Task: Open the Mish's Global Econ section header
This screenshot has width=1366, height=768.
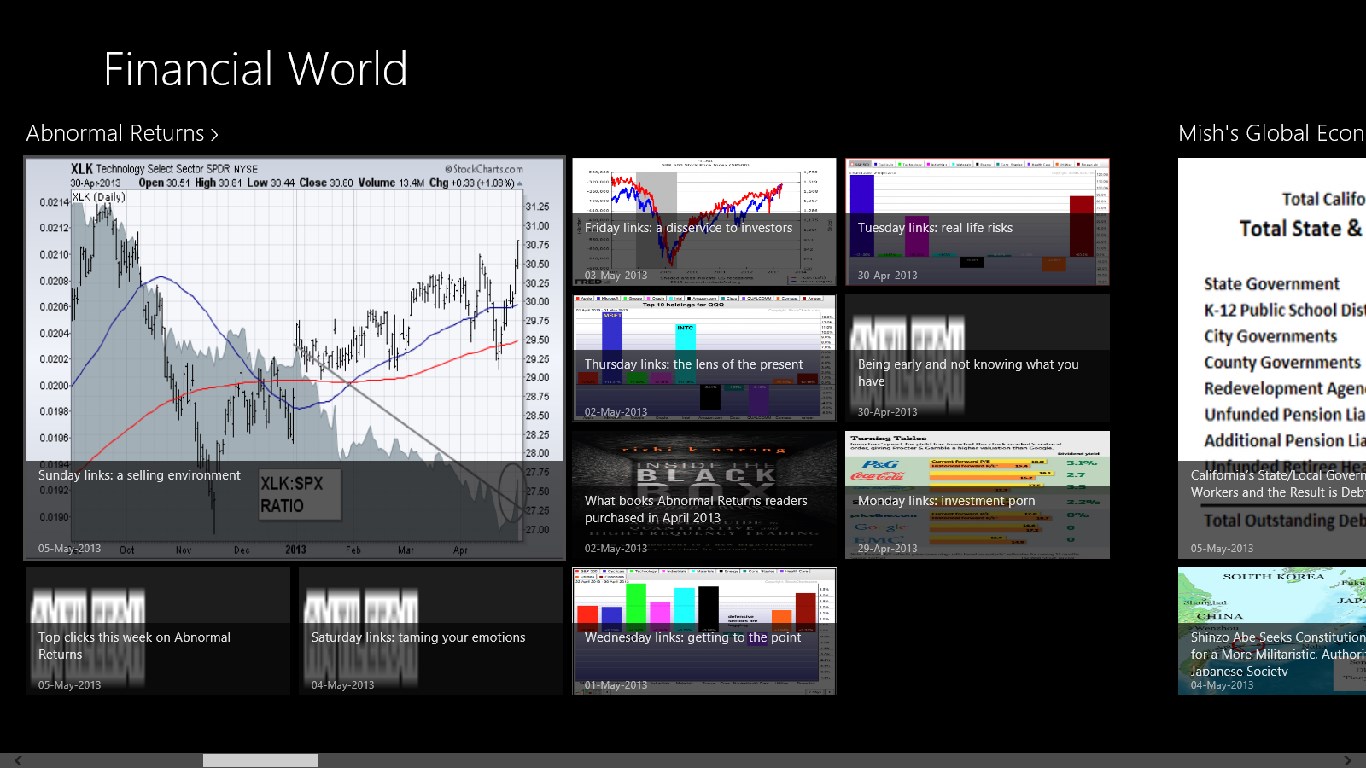Action: [x=1271, y=133]
